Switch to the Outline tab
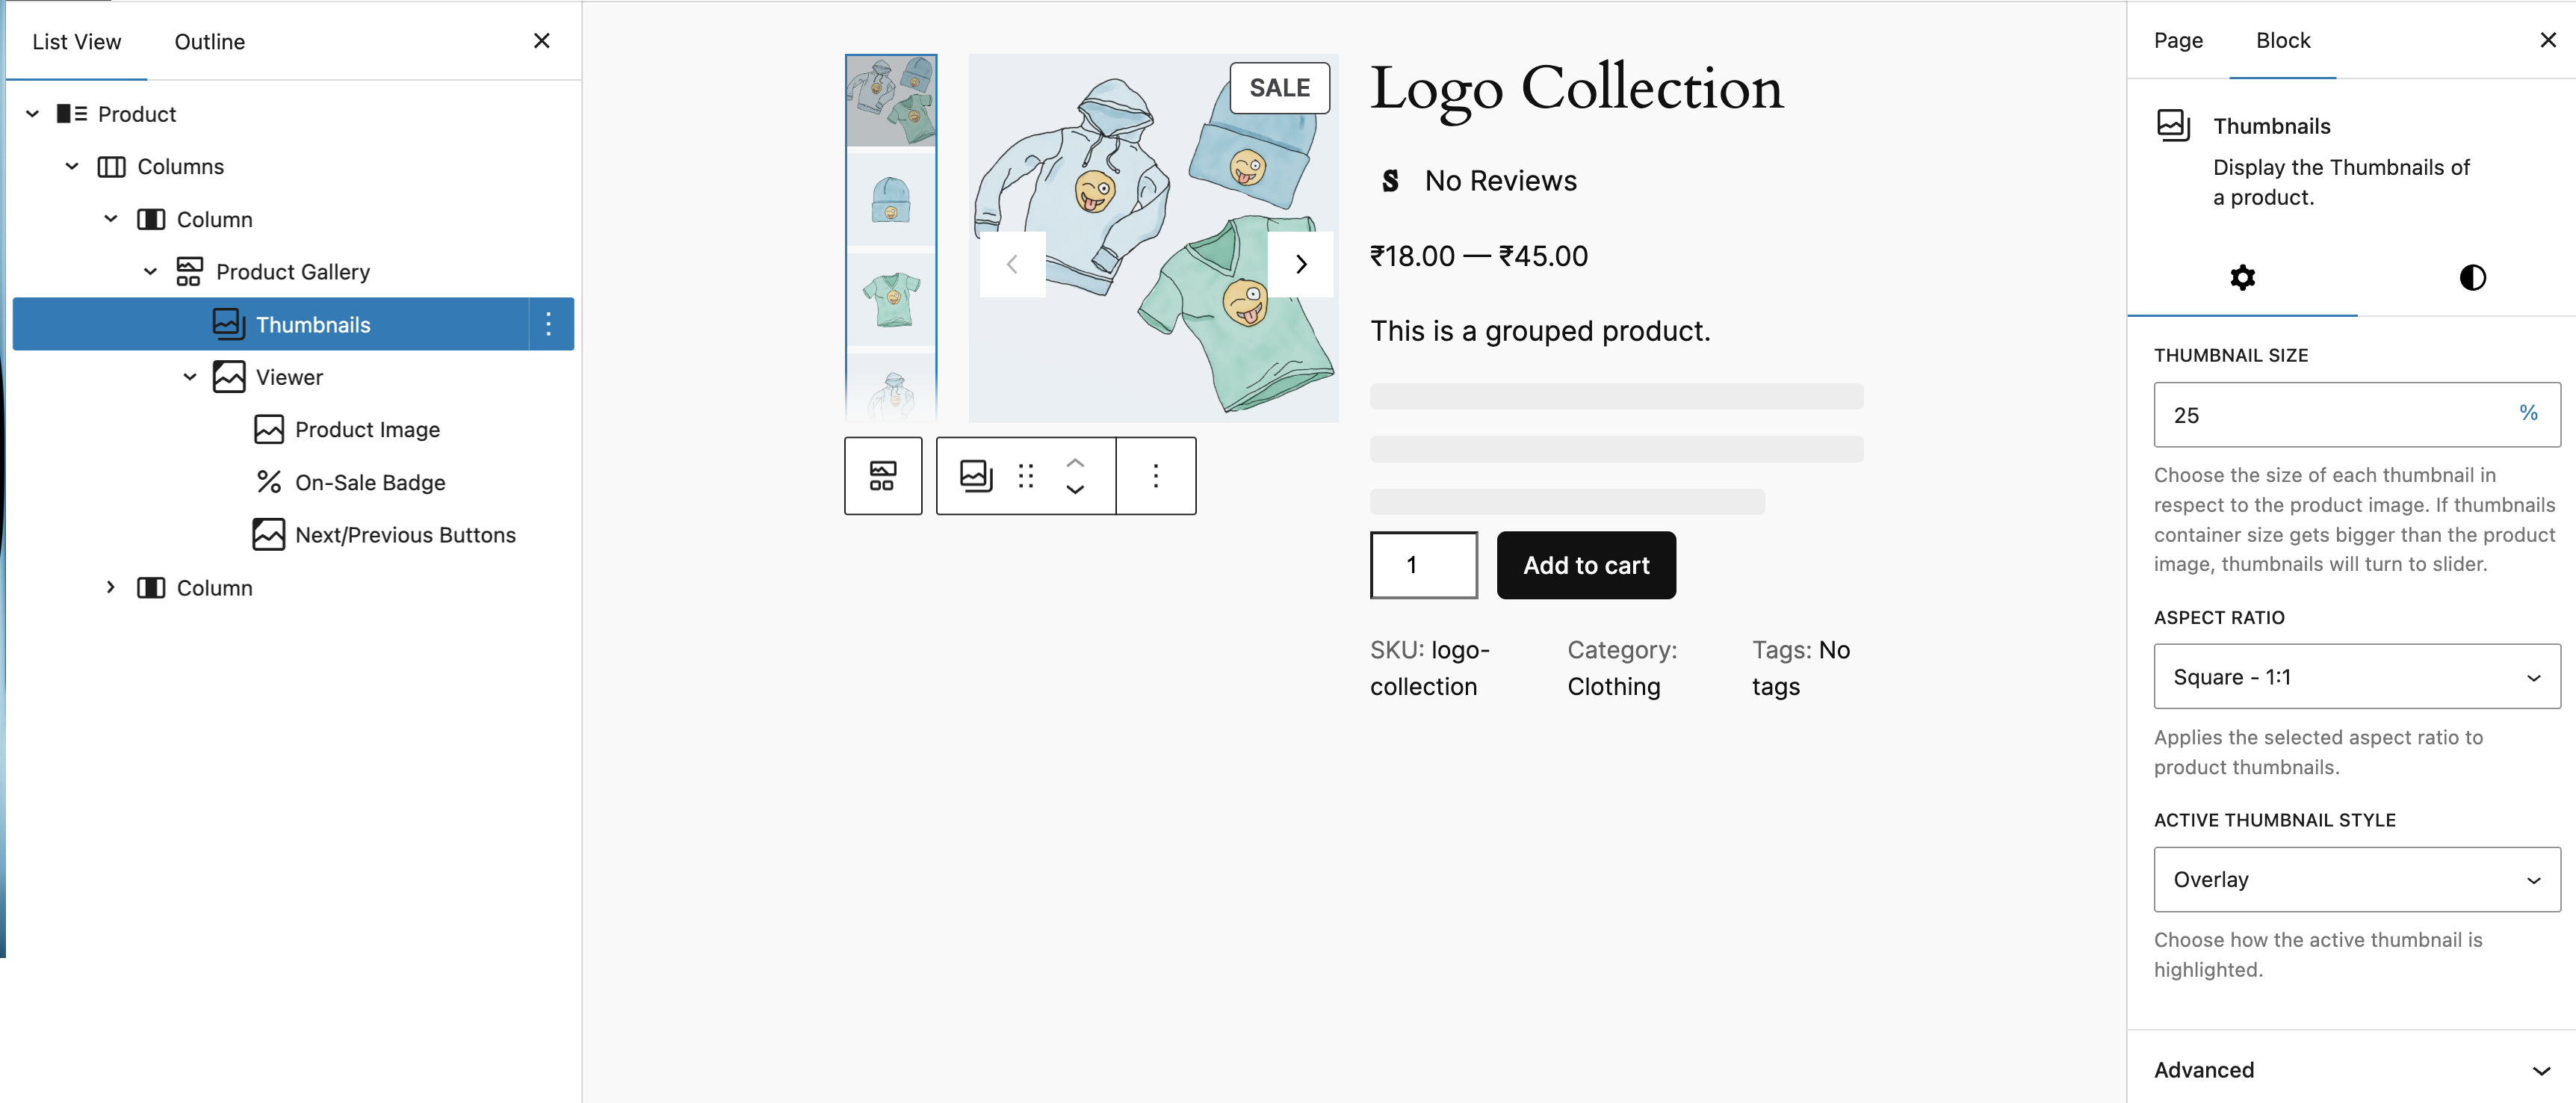 209,42
